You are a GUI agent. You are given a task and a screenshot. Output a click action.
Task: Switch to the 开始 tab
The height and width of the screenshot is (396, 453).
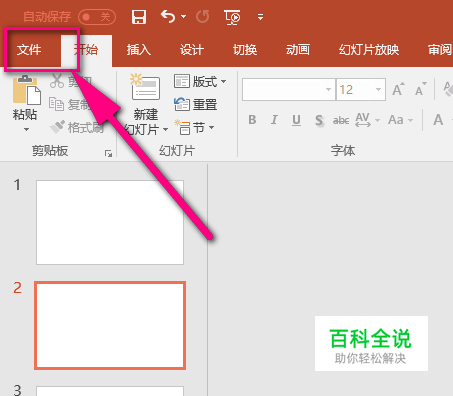tap(86, 50)
